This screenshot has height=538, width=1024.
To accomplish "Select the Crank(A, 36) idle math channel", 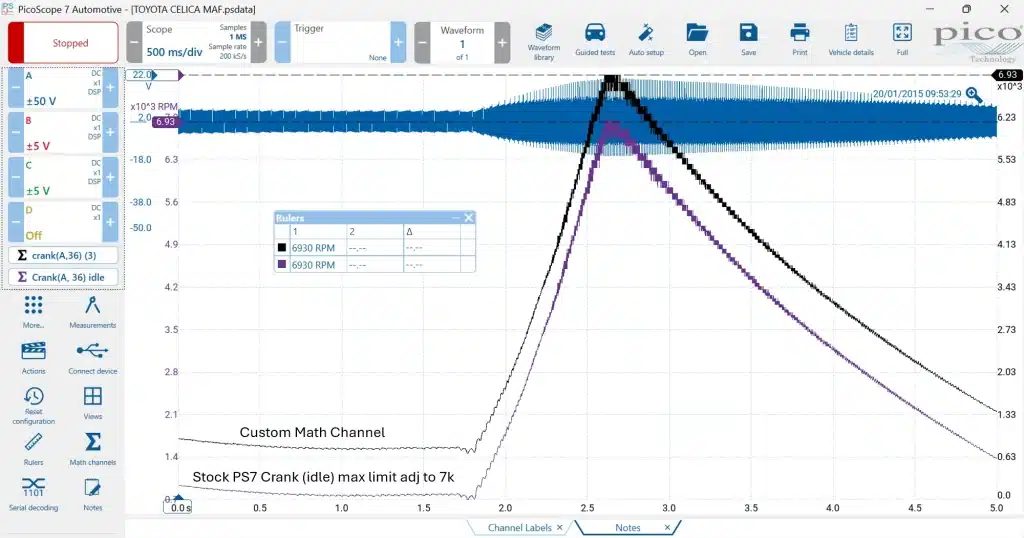I will coord(63,277).
